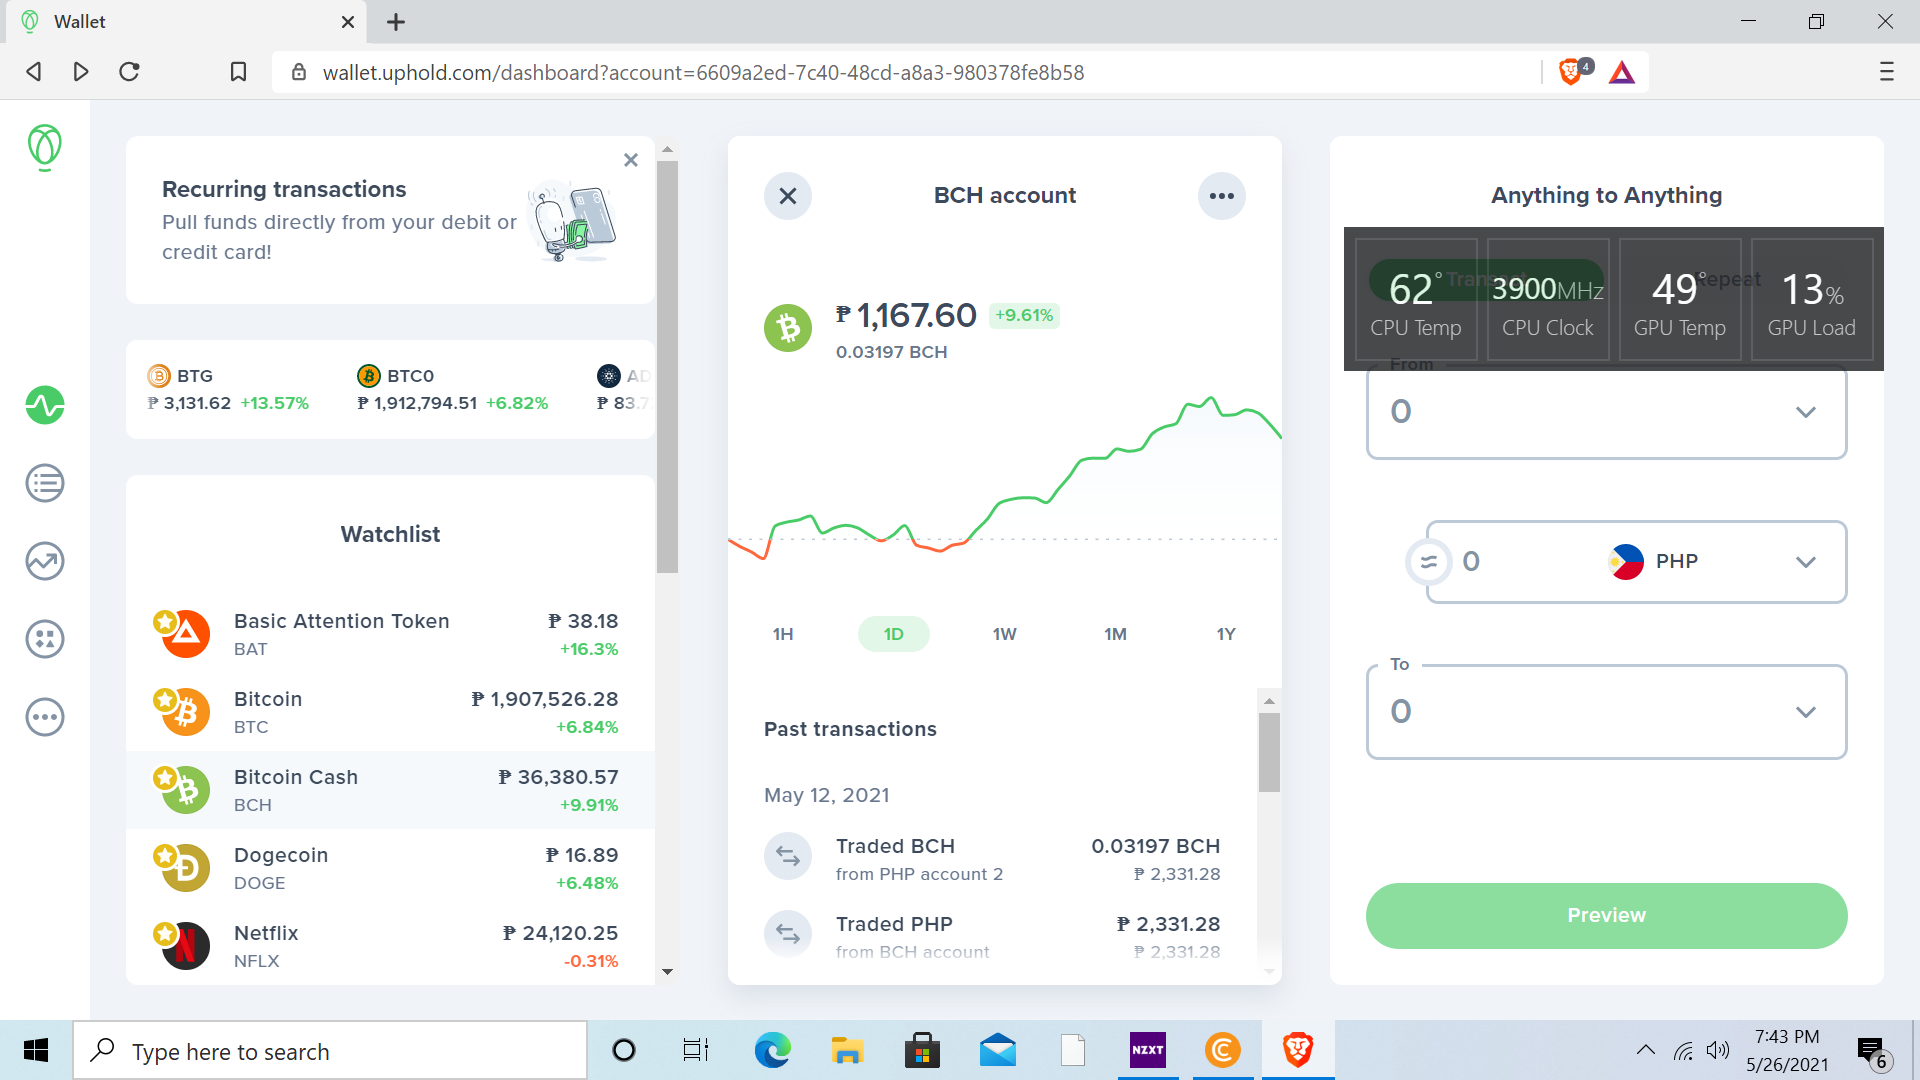1920x1080 pixels.
Task: Reload the wallet page
Action: 129,72
